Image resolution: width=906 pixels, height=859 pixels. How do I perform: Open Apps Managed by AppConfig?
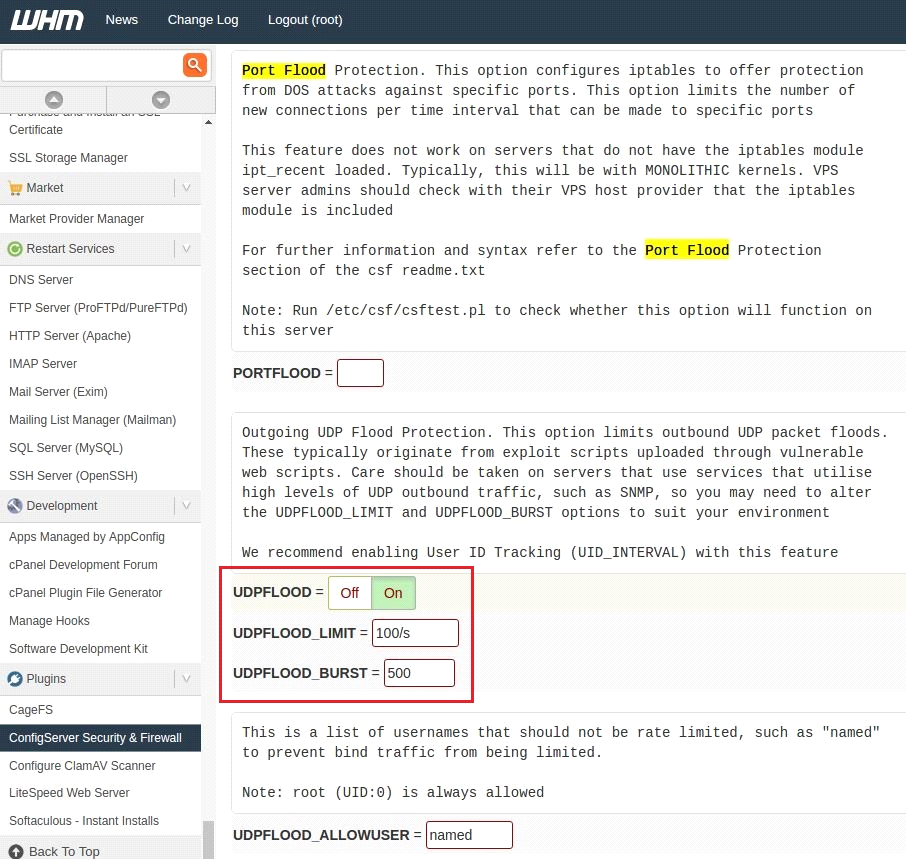pos(87,537)
